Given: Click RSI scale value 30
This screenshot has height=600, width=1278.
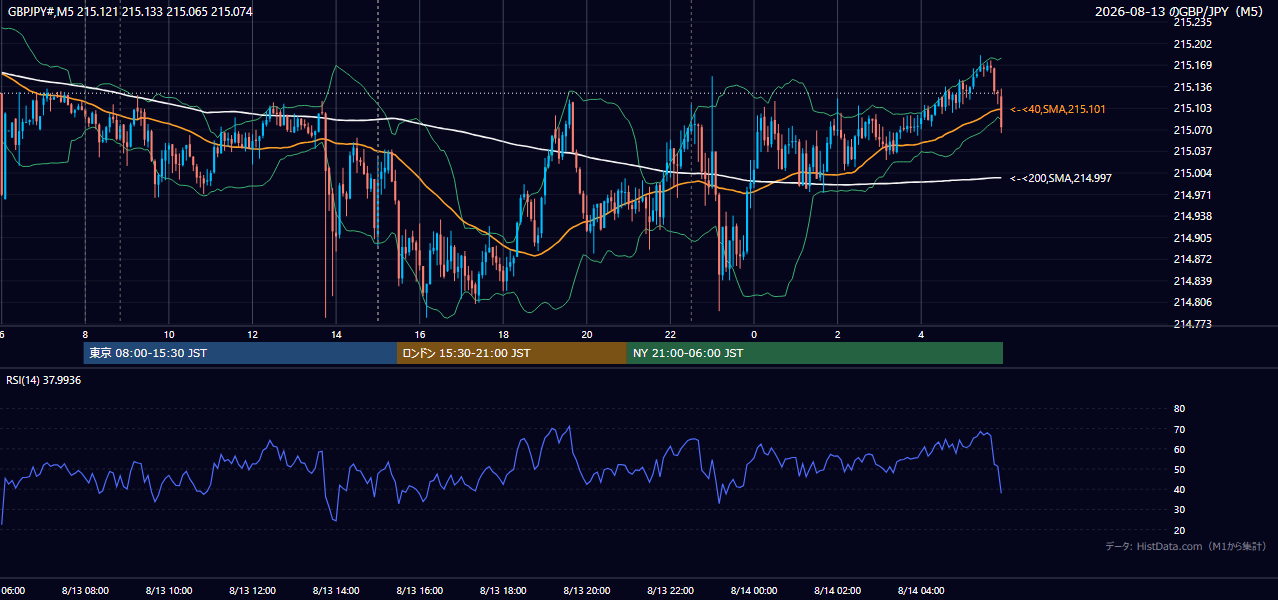Looking at the screenshot, I should tap(1179, 510).
